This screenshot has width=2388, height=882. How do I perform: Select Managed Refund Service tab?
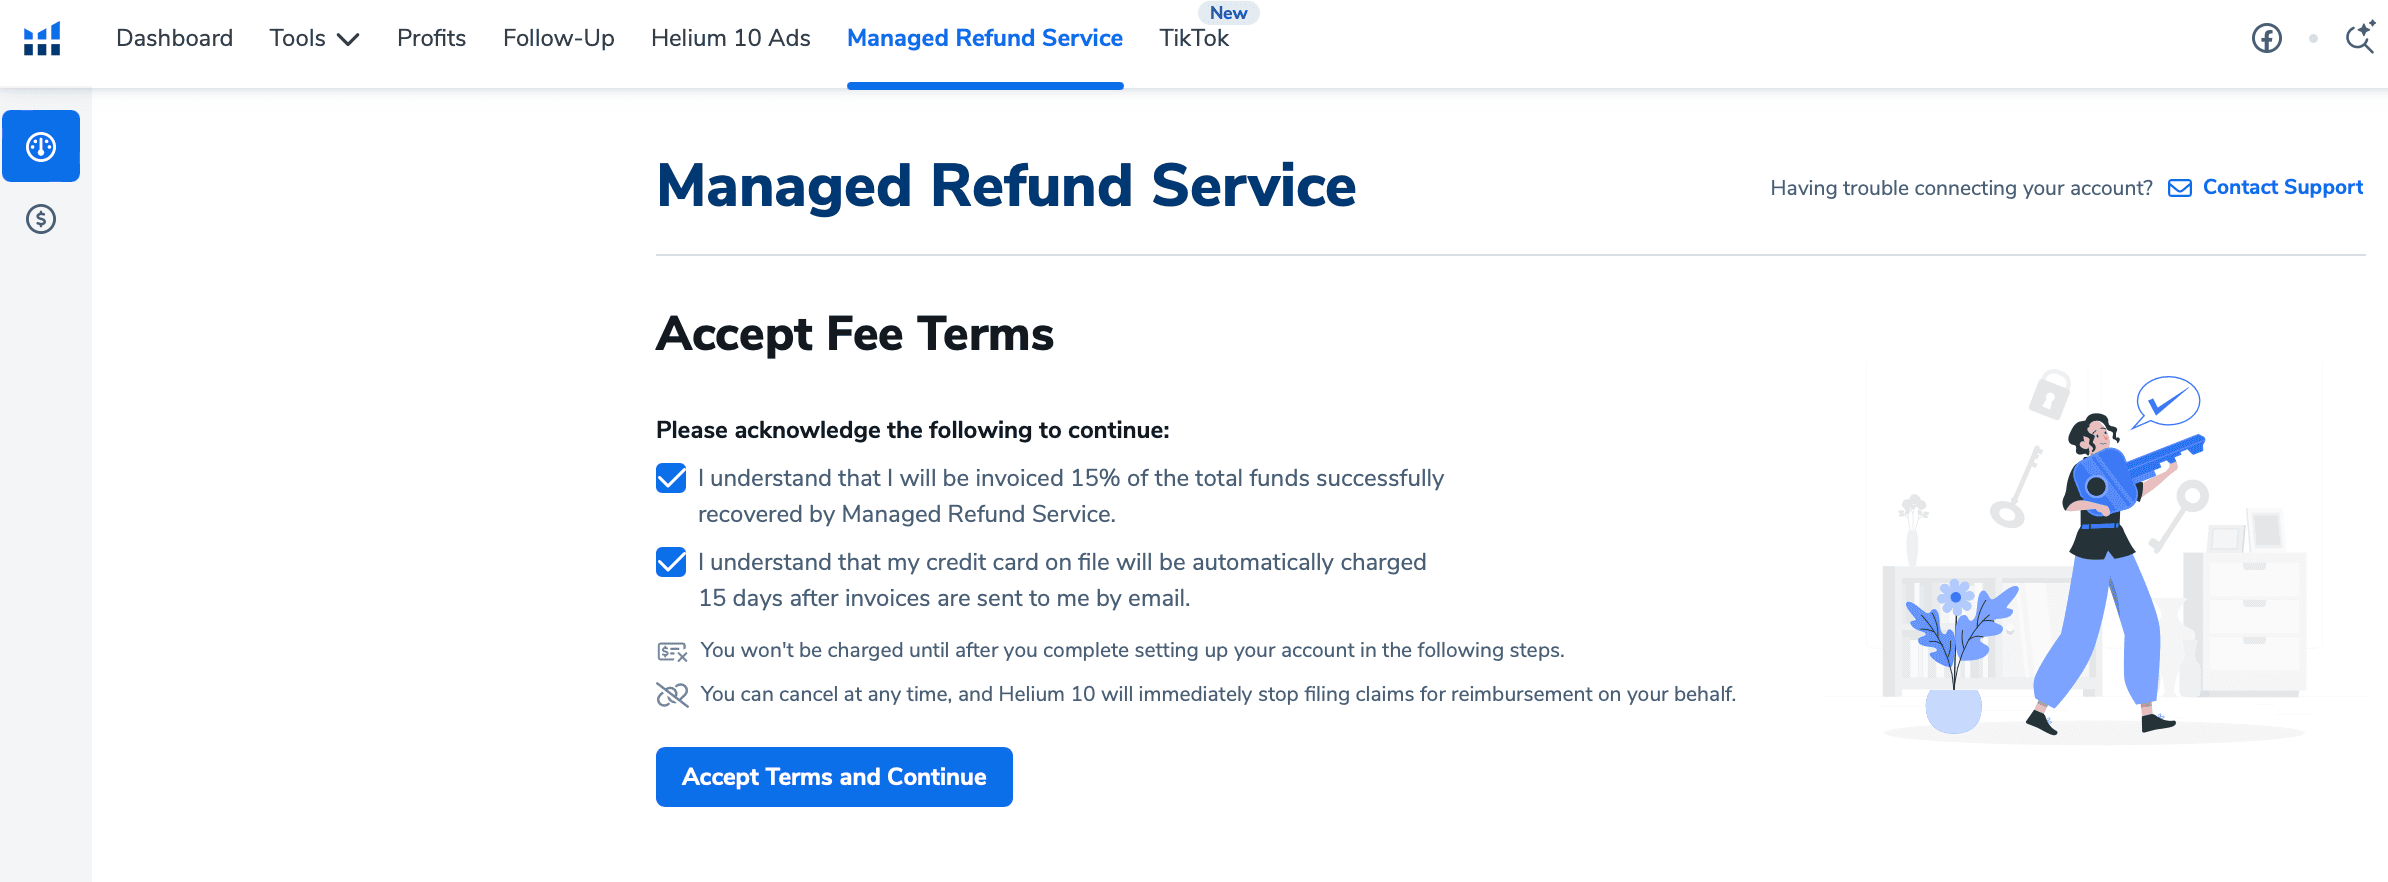(x=985, y=38)
